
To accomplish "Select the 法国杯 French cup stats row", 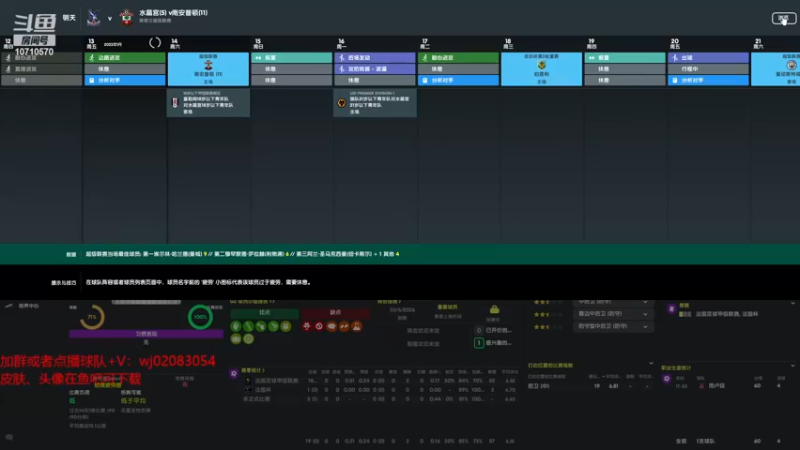I will pos(382,389).
